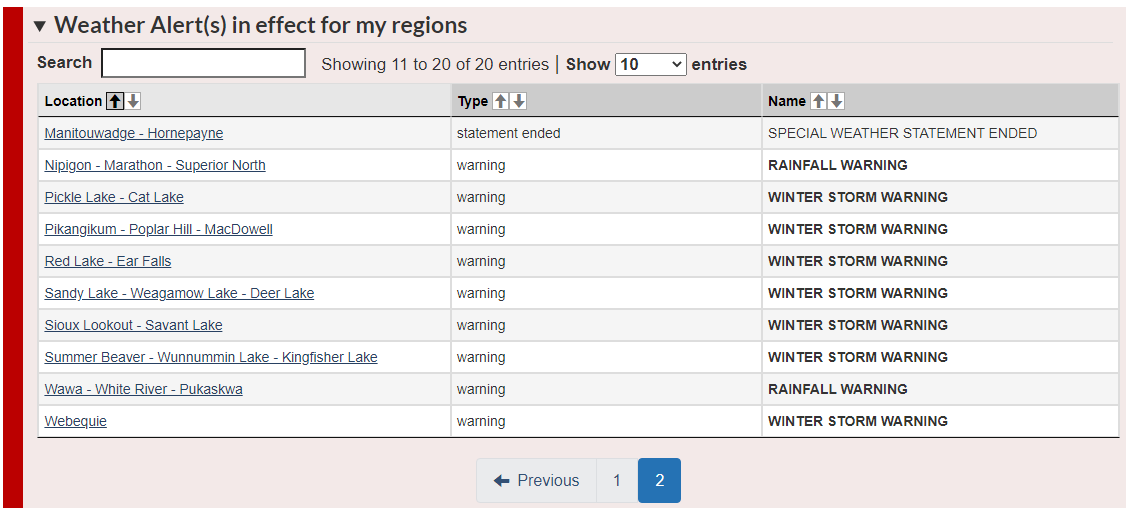Sort Type column descending arrow
This screenshot has width=1126, height=508.
tap(519, 101)
